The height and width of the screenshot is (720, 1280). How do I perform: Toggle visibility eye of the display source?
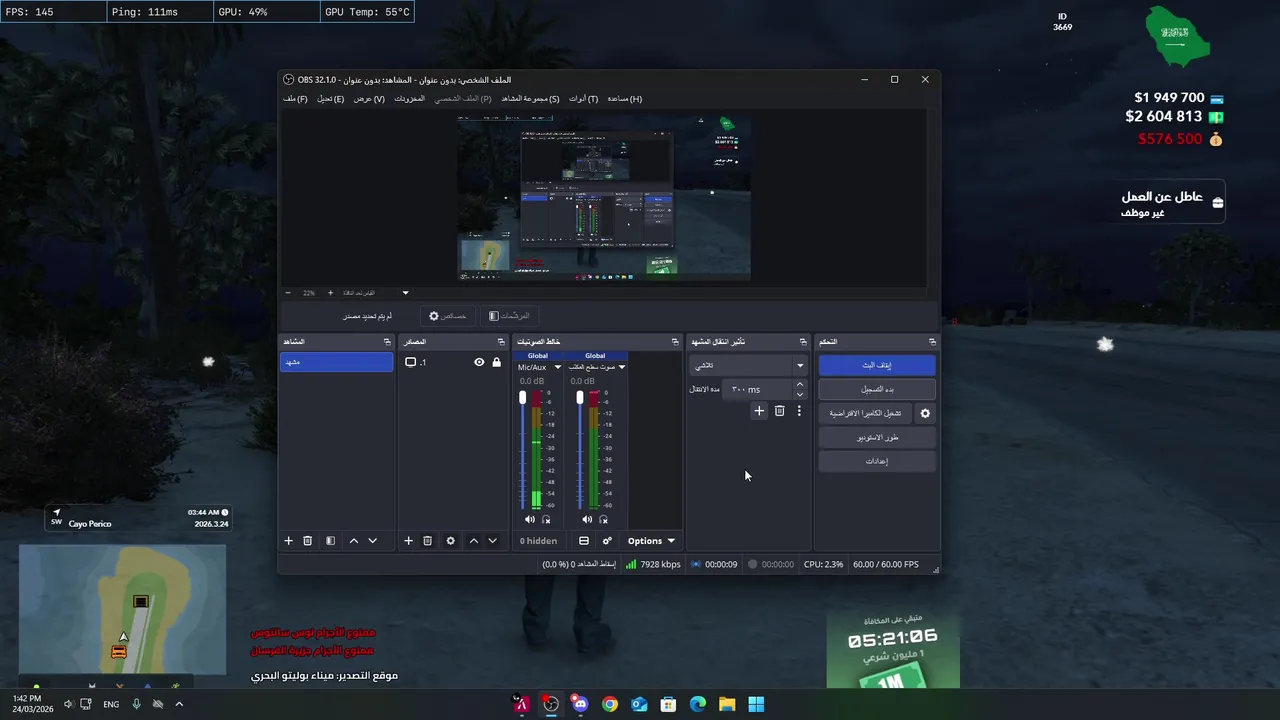tap(479, 362)
